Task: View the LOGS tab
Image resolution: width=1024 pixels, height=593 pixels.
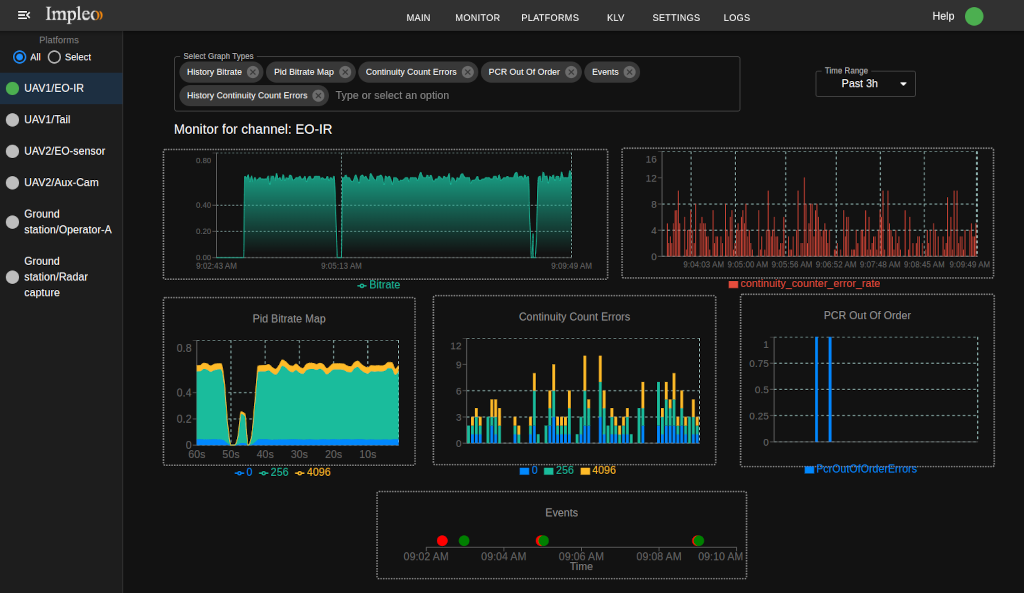Action: pos(737,18)
